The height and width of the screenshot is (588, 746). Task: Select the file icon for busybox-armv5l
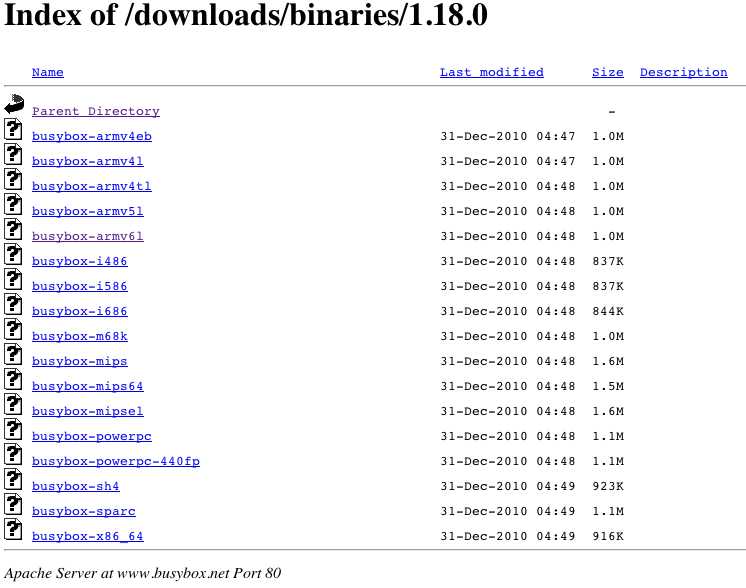13,204
